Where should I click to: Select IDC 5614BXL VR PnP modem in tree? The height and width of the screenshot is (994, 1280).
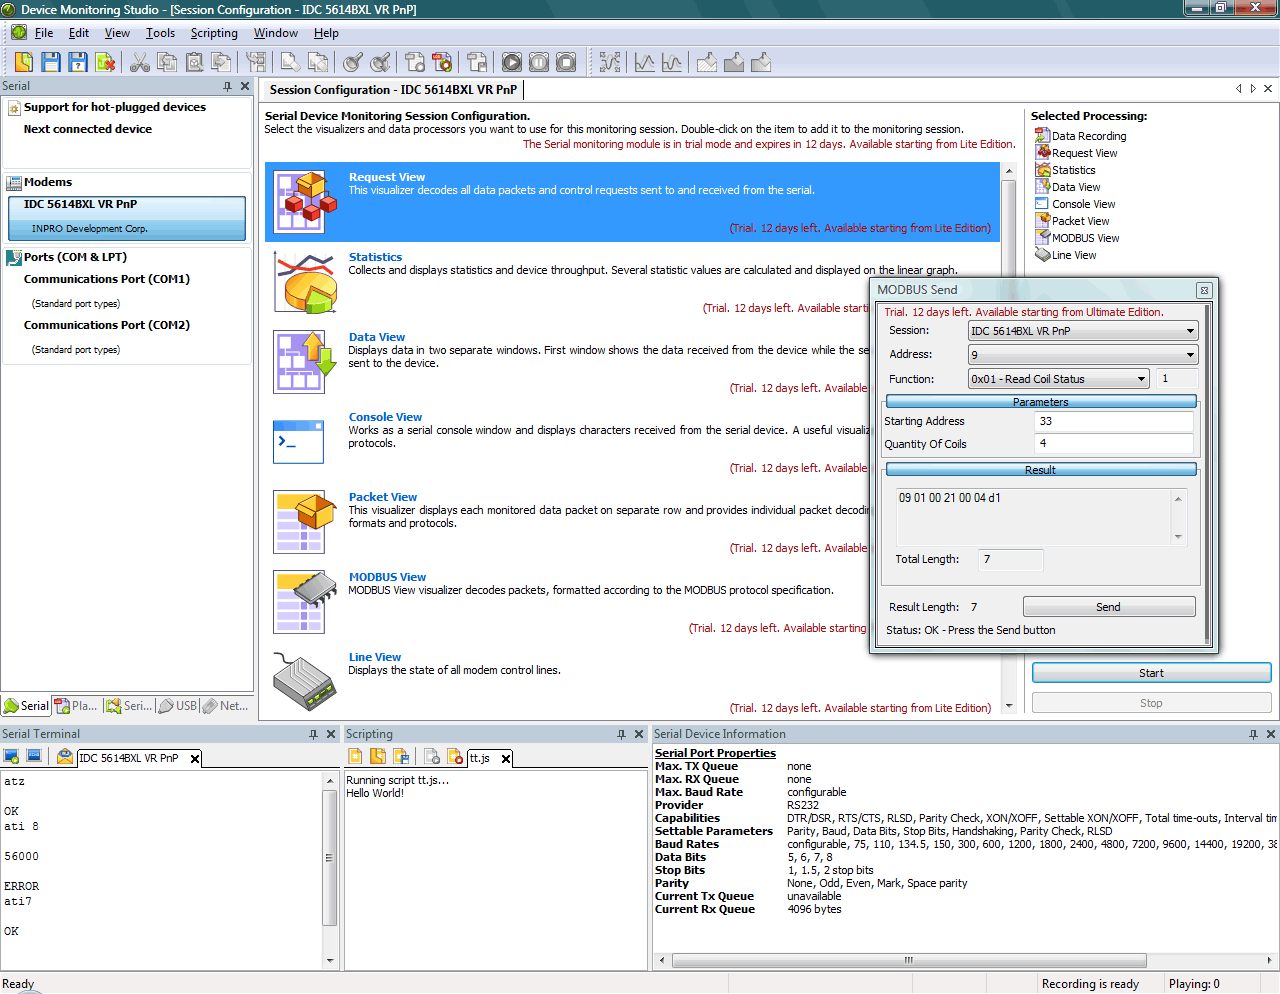click(126, 217)
